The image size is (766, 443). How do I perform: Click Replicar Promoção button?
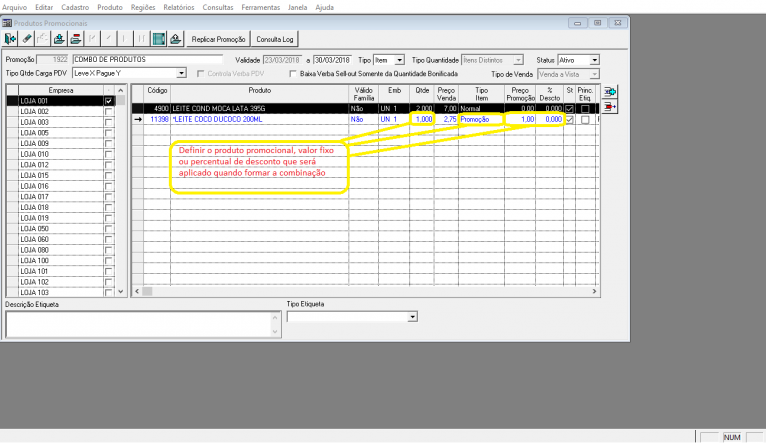click(218, 39)
